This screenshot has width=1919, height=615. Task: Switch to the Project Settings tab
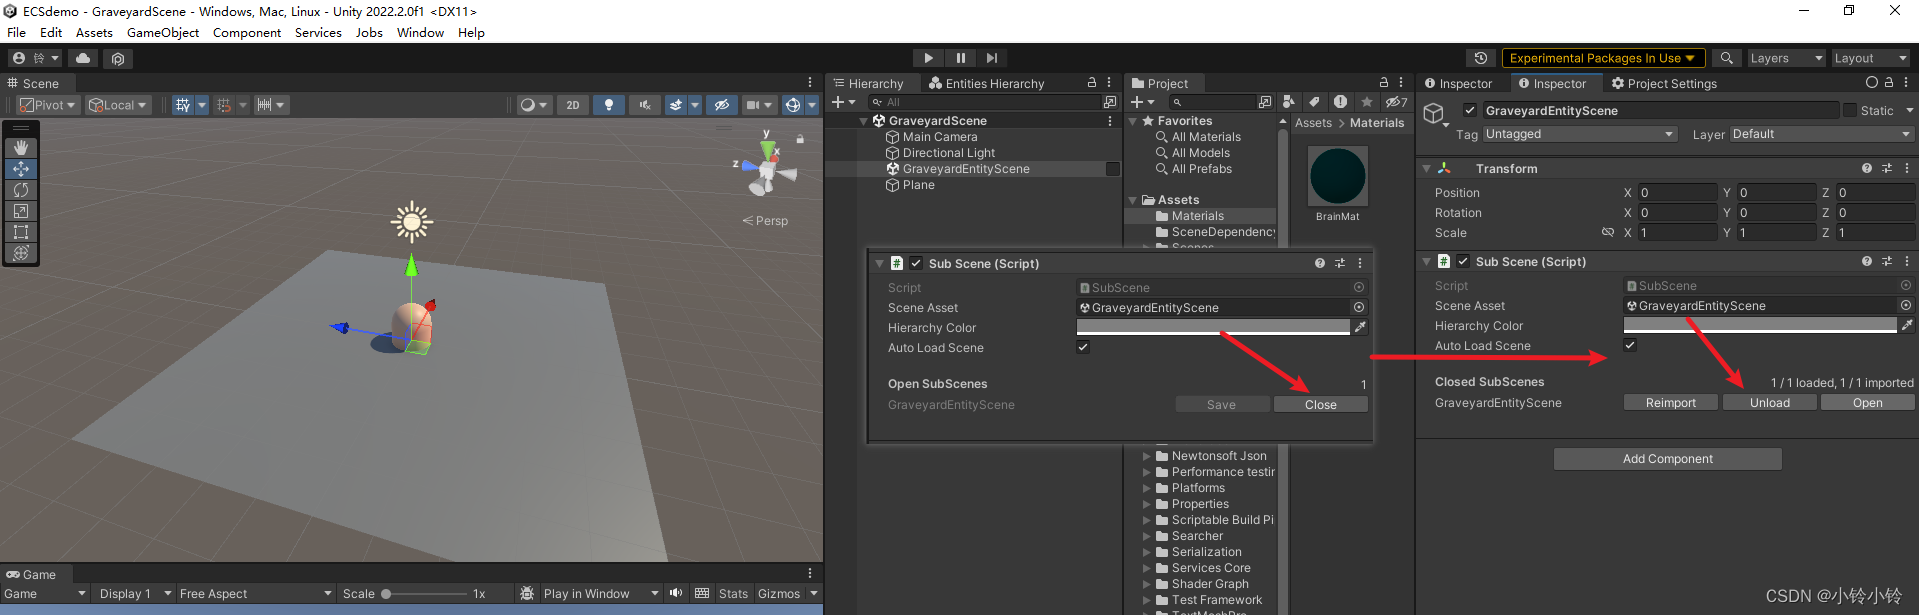coord(1665,84)
